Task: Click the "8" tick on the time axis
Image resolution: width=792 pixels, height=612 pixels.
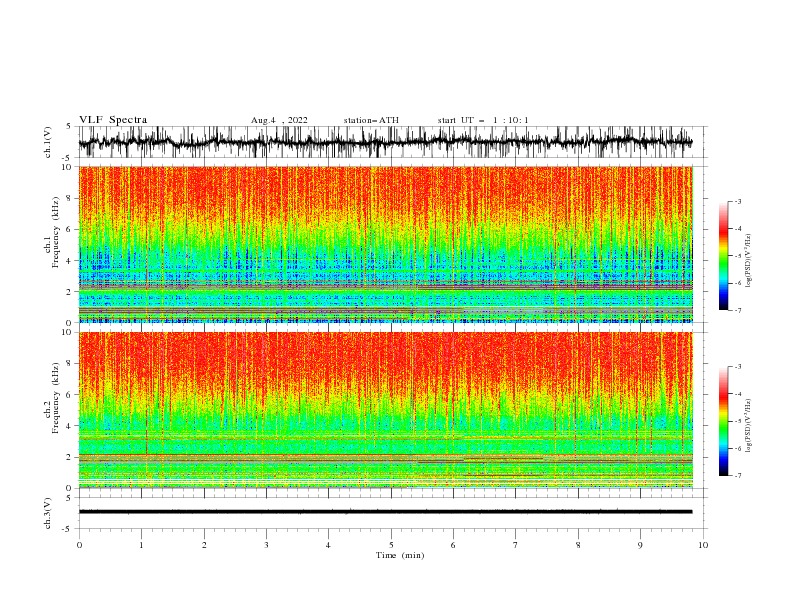Action: (x=578, y=545)
